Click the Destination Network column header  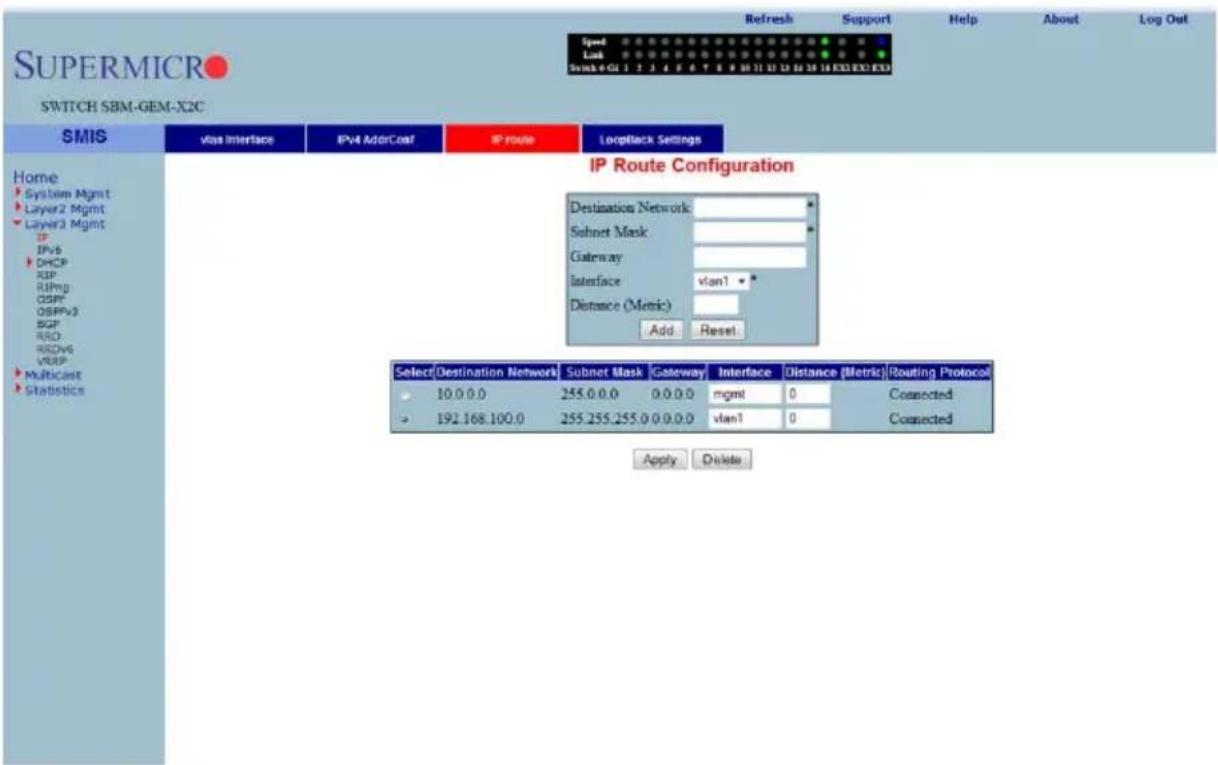coord(495,372)
